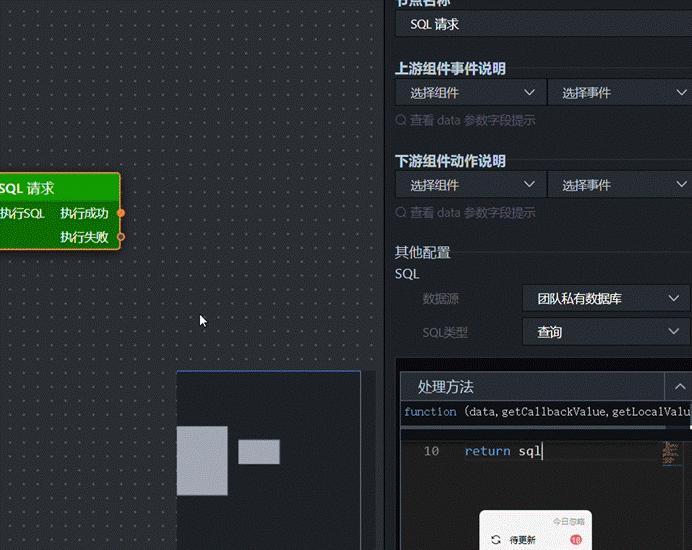The width and height of the screenshot is (692, 550).
Task: Click the node name field SQL 请求
Action: pos(543,24)
